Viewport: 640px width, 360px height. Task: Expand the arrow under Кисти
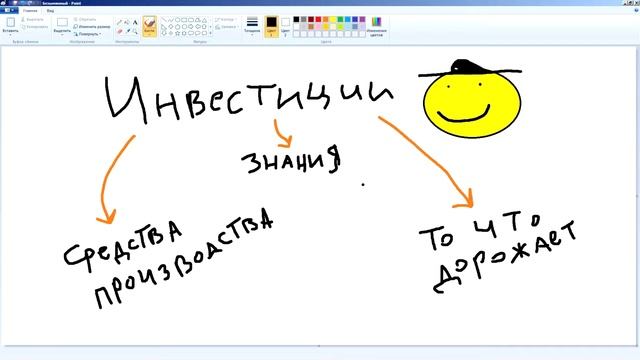click(149, 34)
